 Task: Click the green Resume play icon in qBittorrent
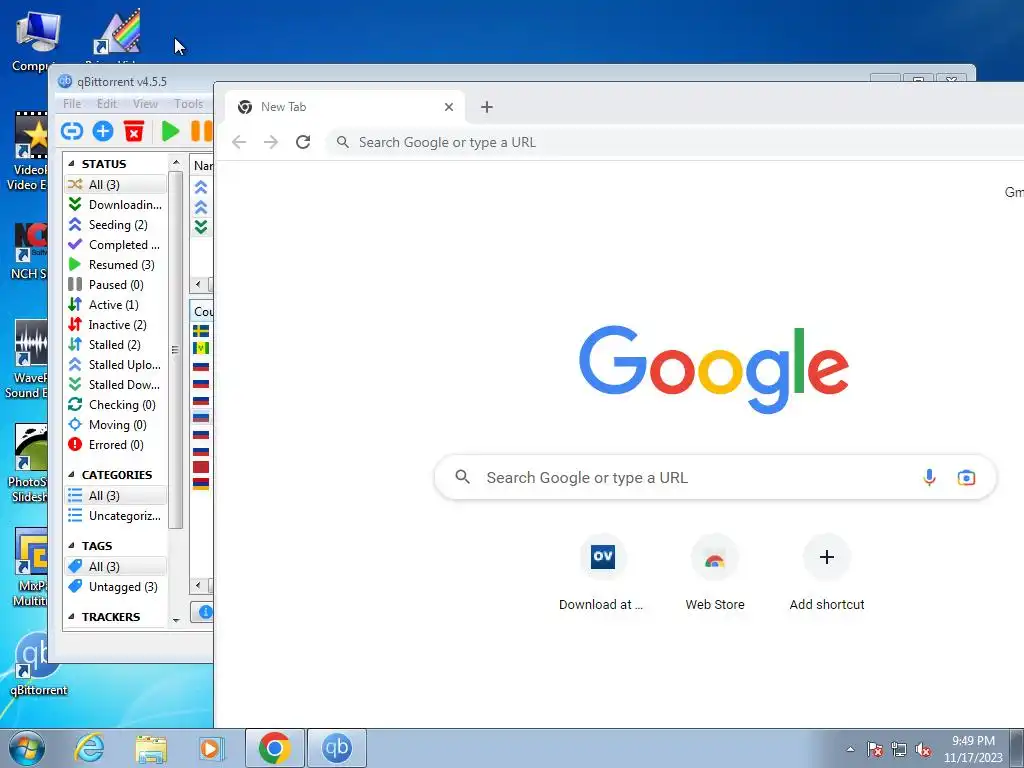(170, 131)
